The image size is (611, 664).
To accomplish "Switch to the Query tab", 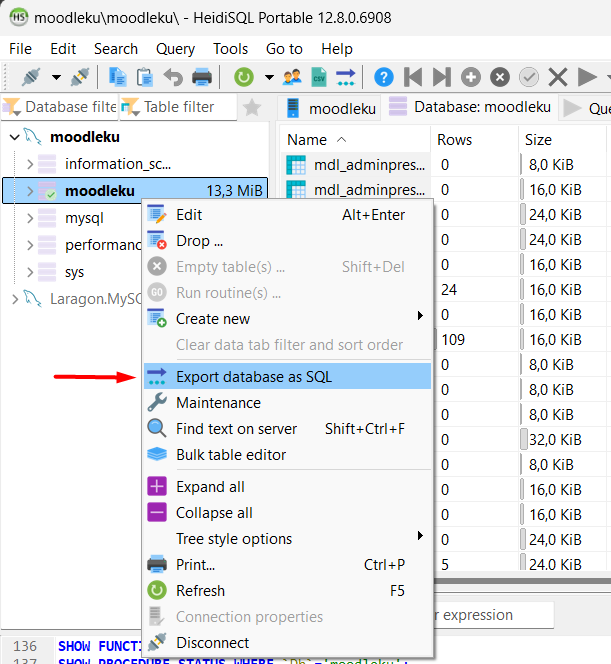I will click(x=586, y=108).
